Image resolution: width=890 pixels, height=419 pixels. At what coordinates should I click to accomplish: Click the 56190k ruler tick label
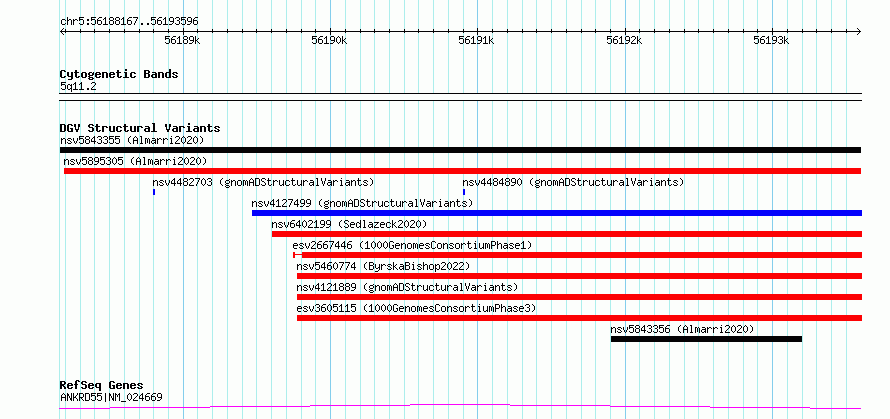coord(329,40)
